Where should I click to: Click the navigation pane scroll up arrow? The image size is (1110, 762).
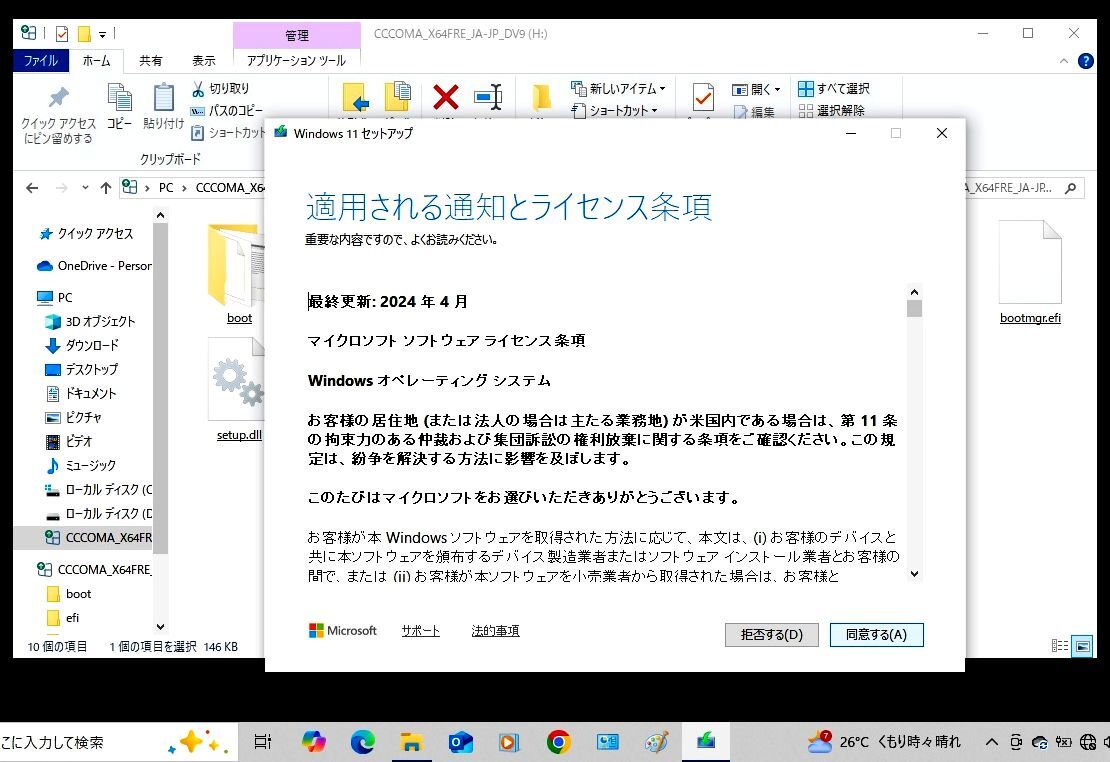click(x=161, y=215)
